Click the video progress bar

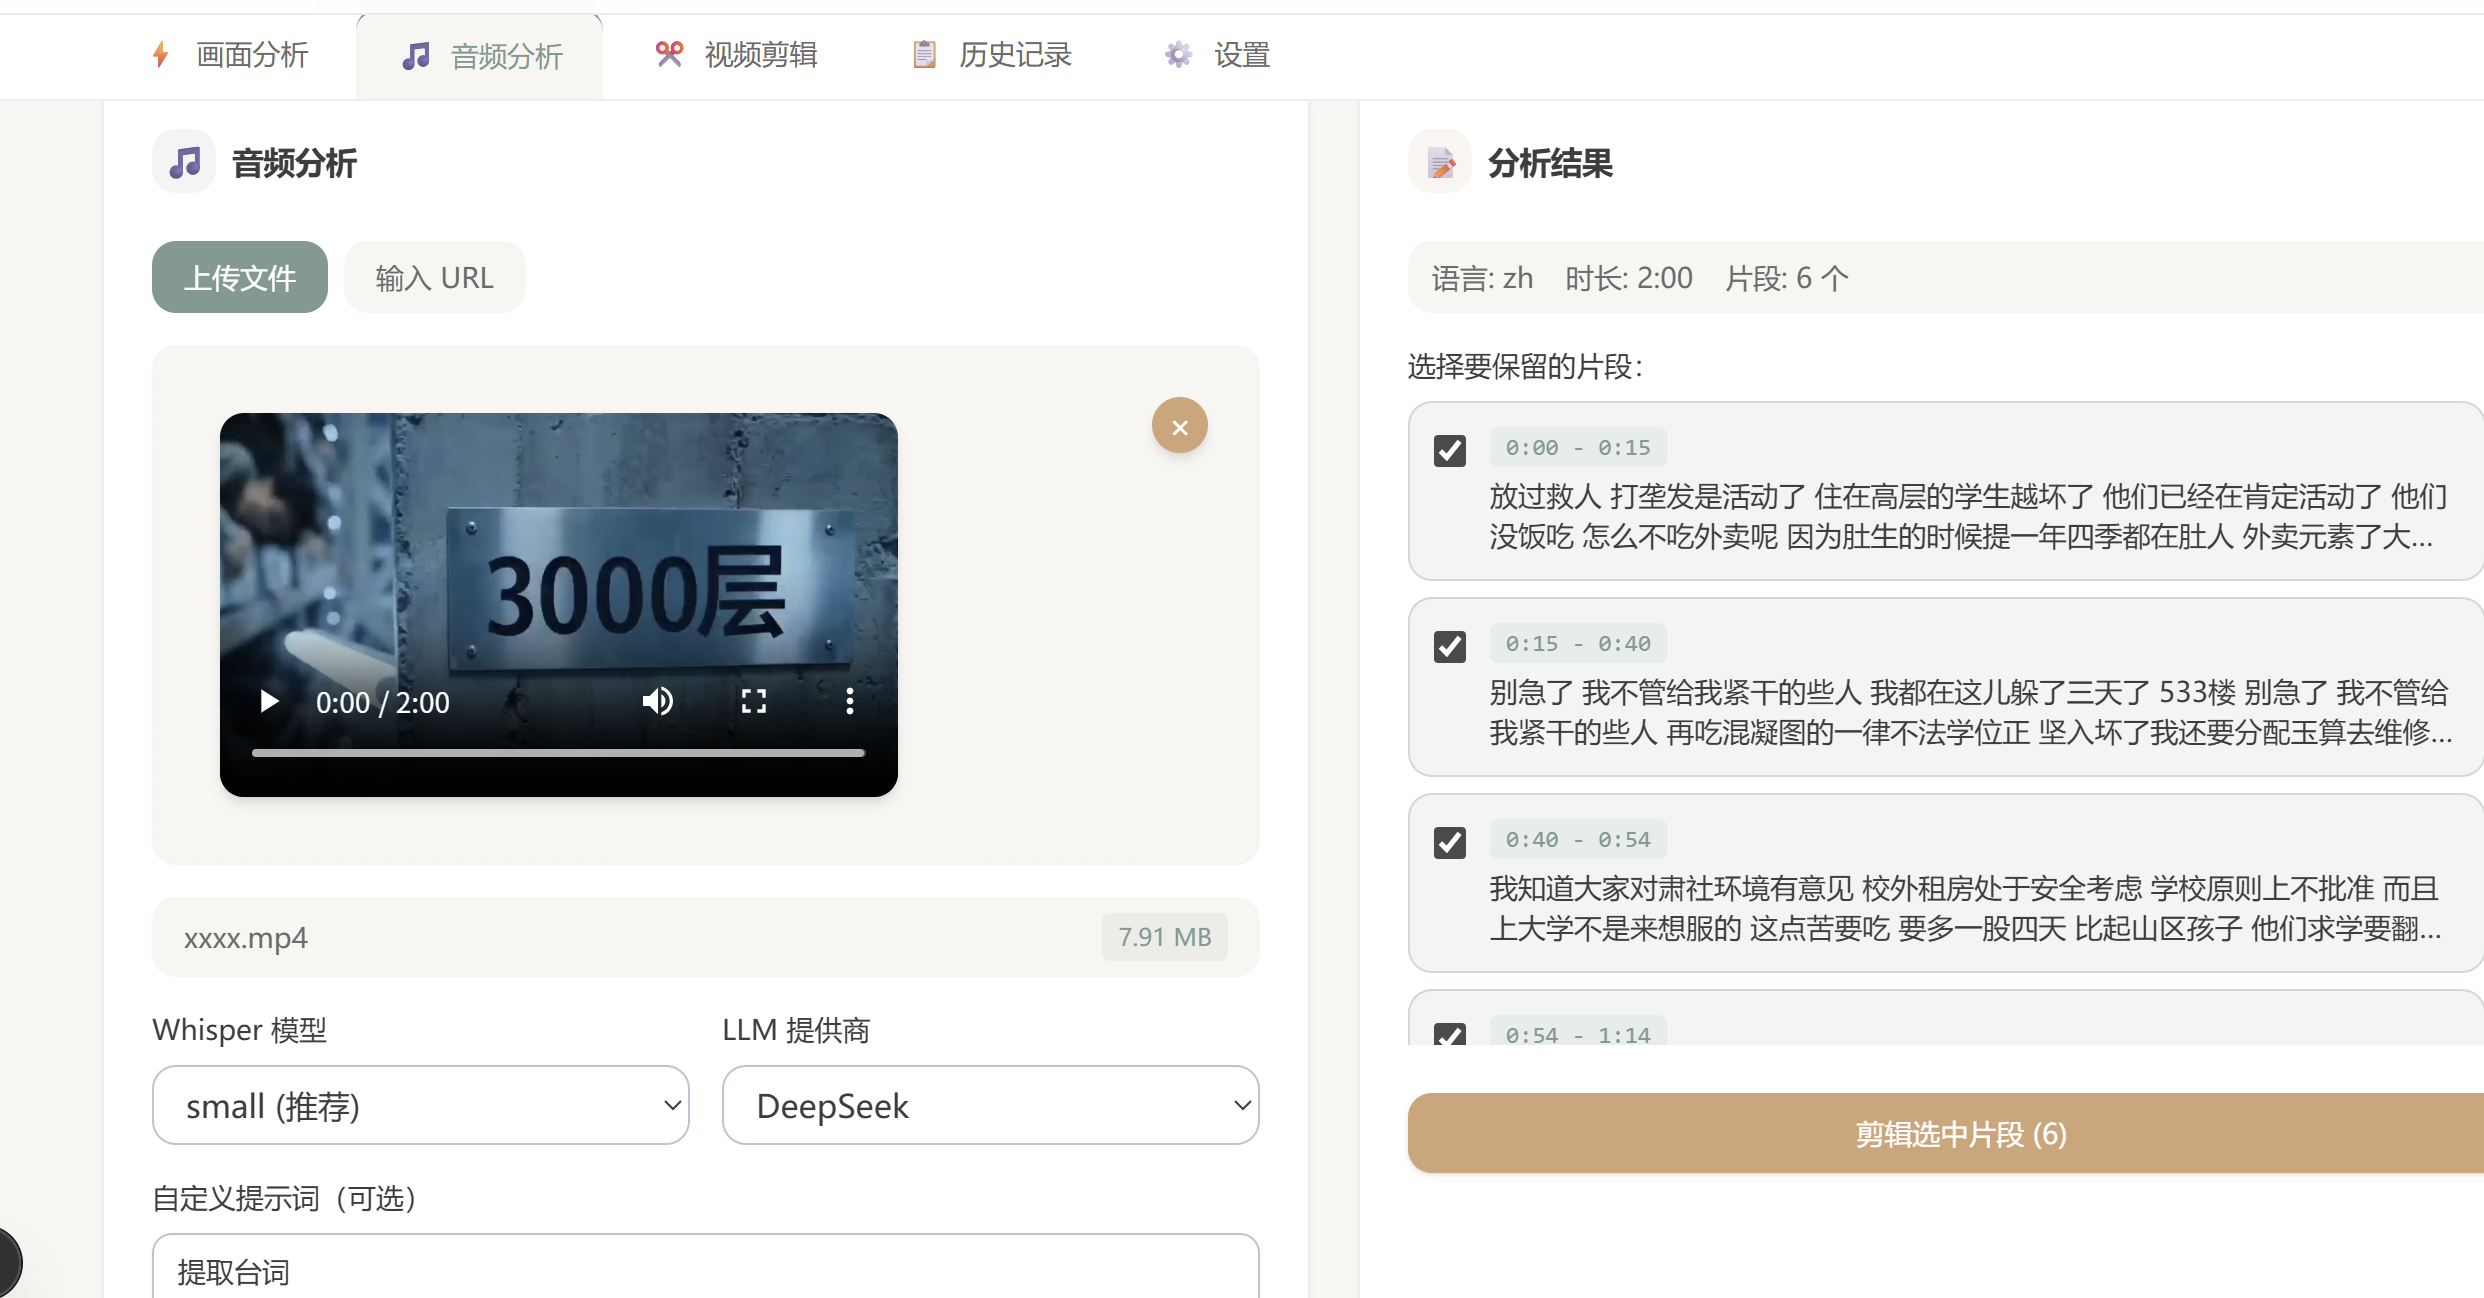coord(557,752)
